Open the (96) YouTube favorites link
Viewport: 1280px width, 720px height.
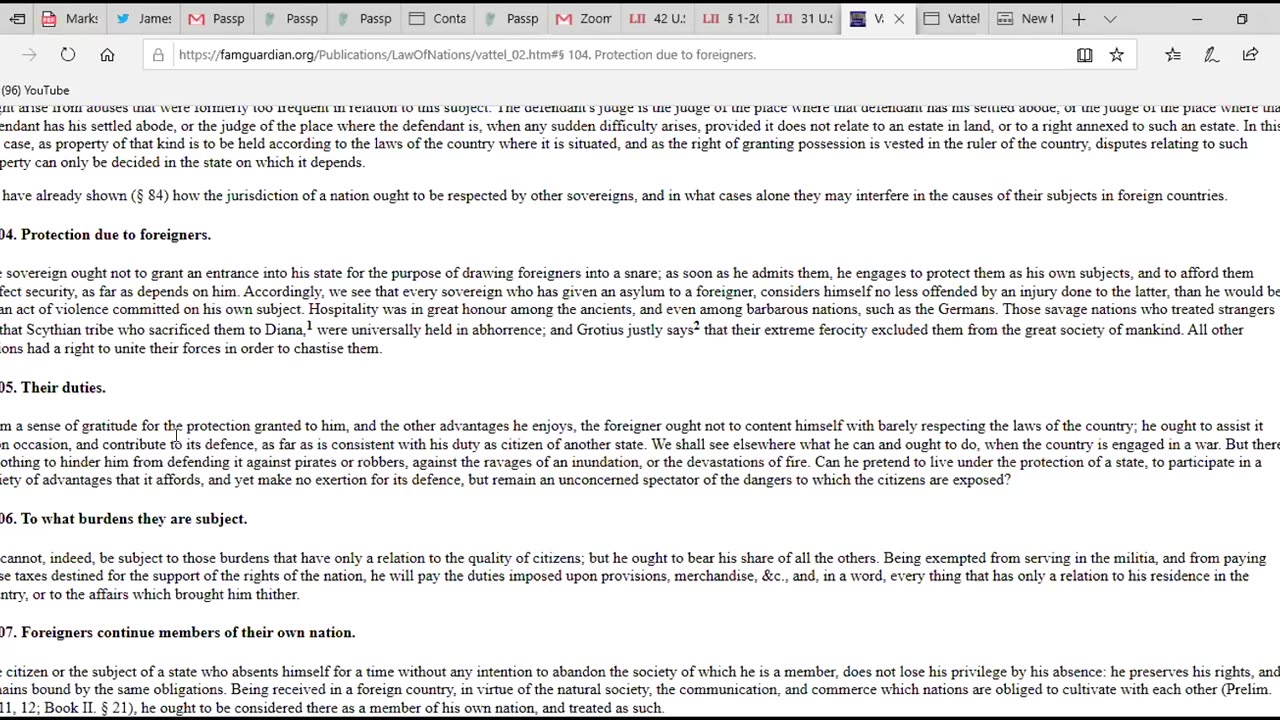click(35, 90)
